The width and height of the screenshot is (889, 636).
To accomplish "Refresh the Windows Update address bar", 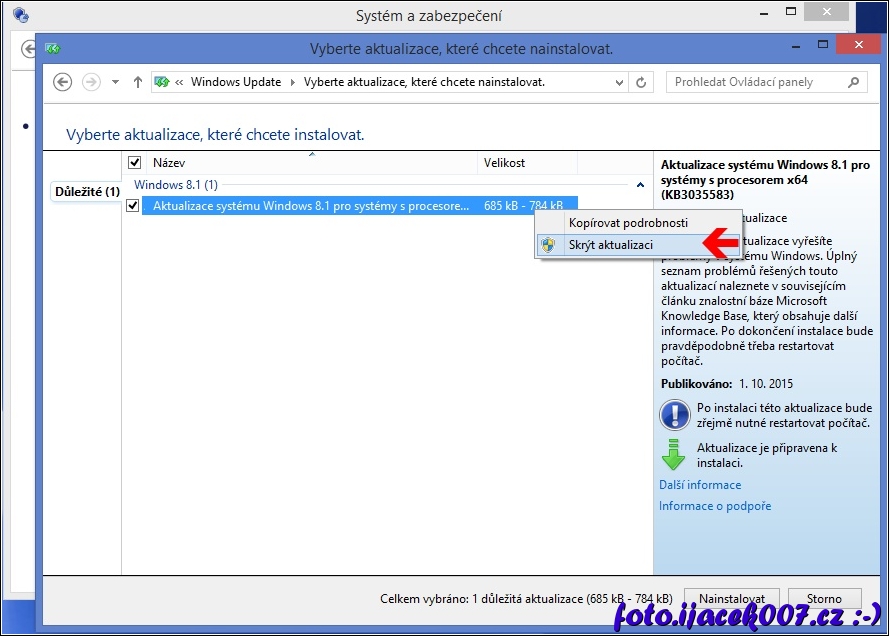I will point(641,82).
